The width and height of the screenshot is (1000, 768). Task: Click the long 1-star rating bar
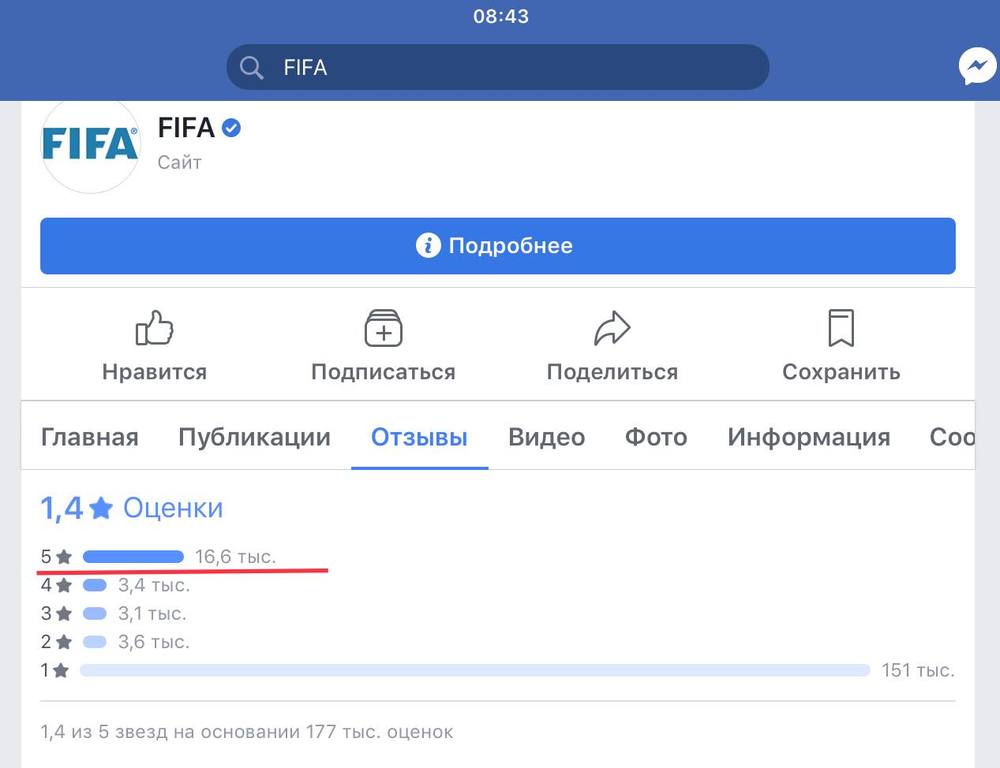coord(475,670)
